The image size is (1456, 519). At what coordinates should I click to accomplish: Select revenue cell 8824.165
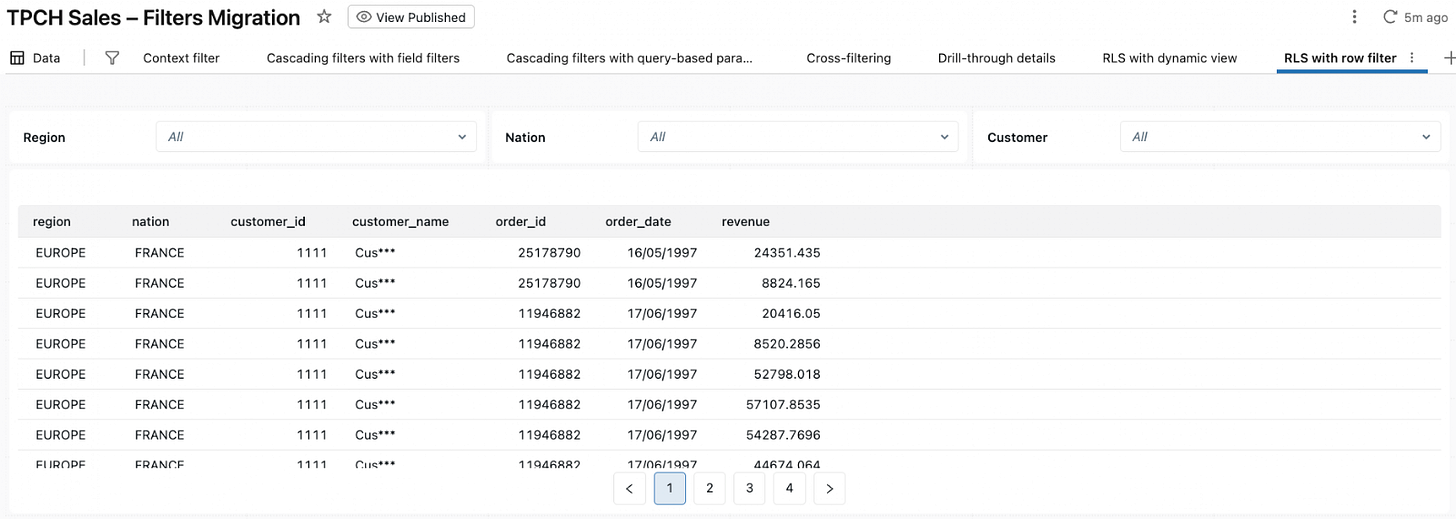791,283
